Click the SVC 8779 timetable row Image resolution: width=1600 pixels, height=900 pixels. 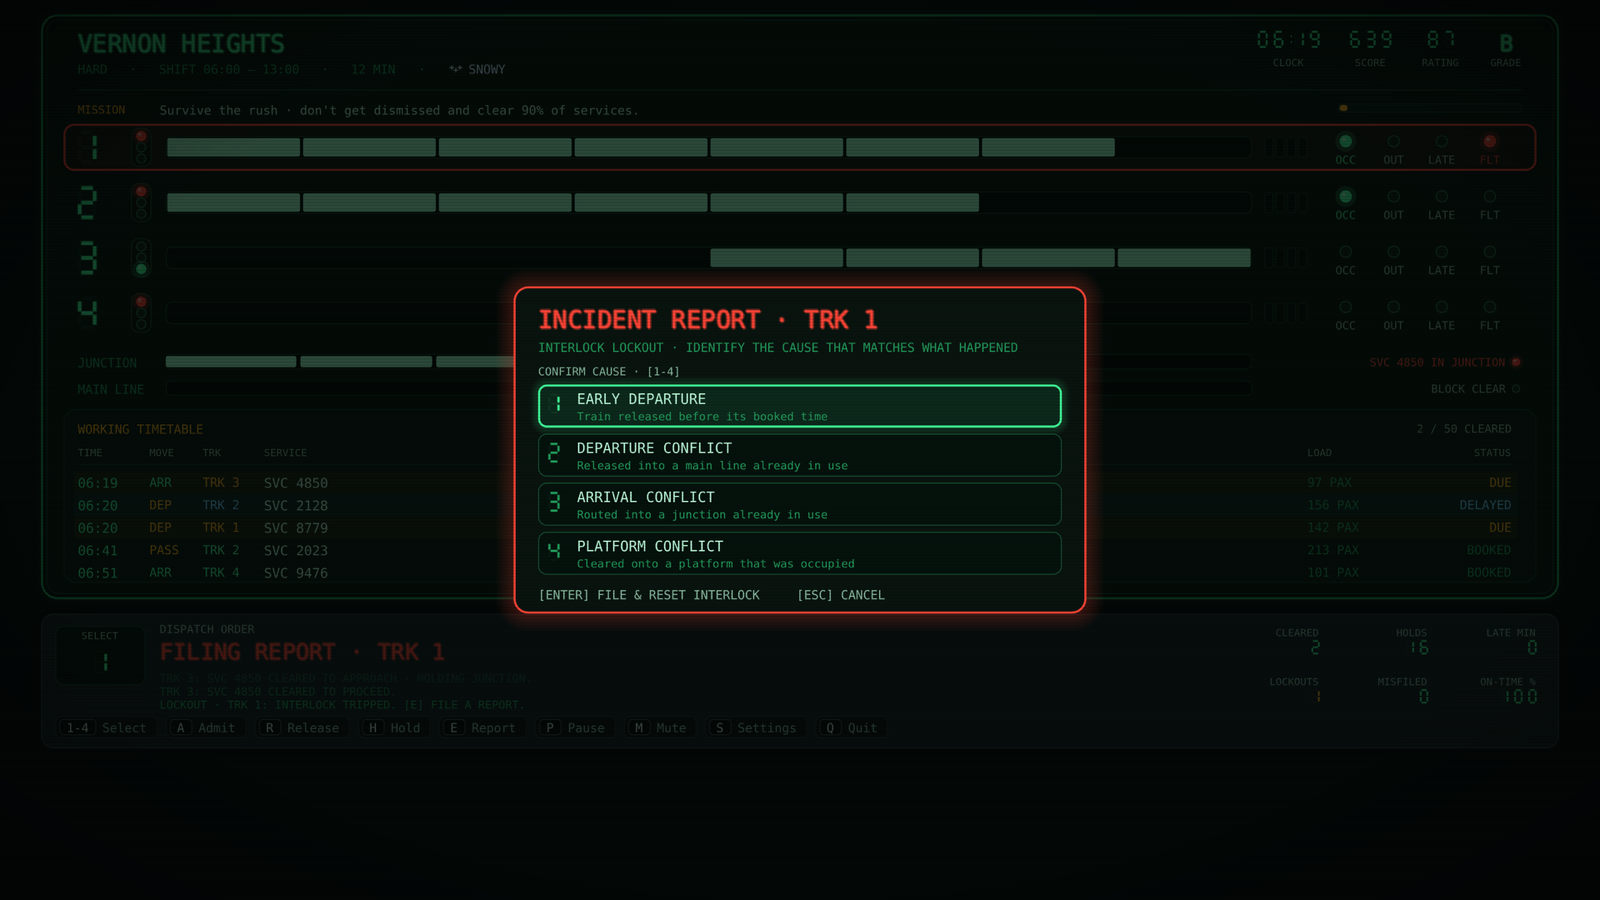[799, 527]
